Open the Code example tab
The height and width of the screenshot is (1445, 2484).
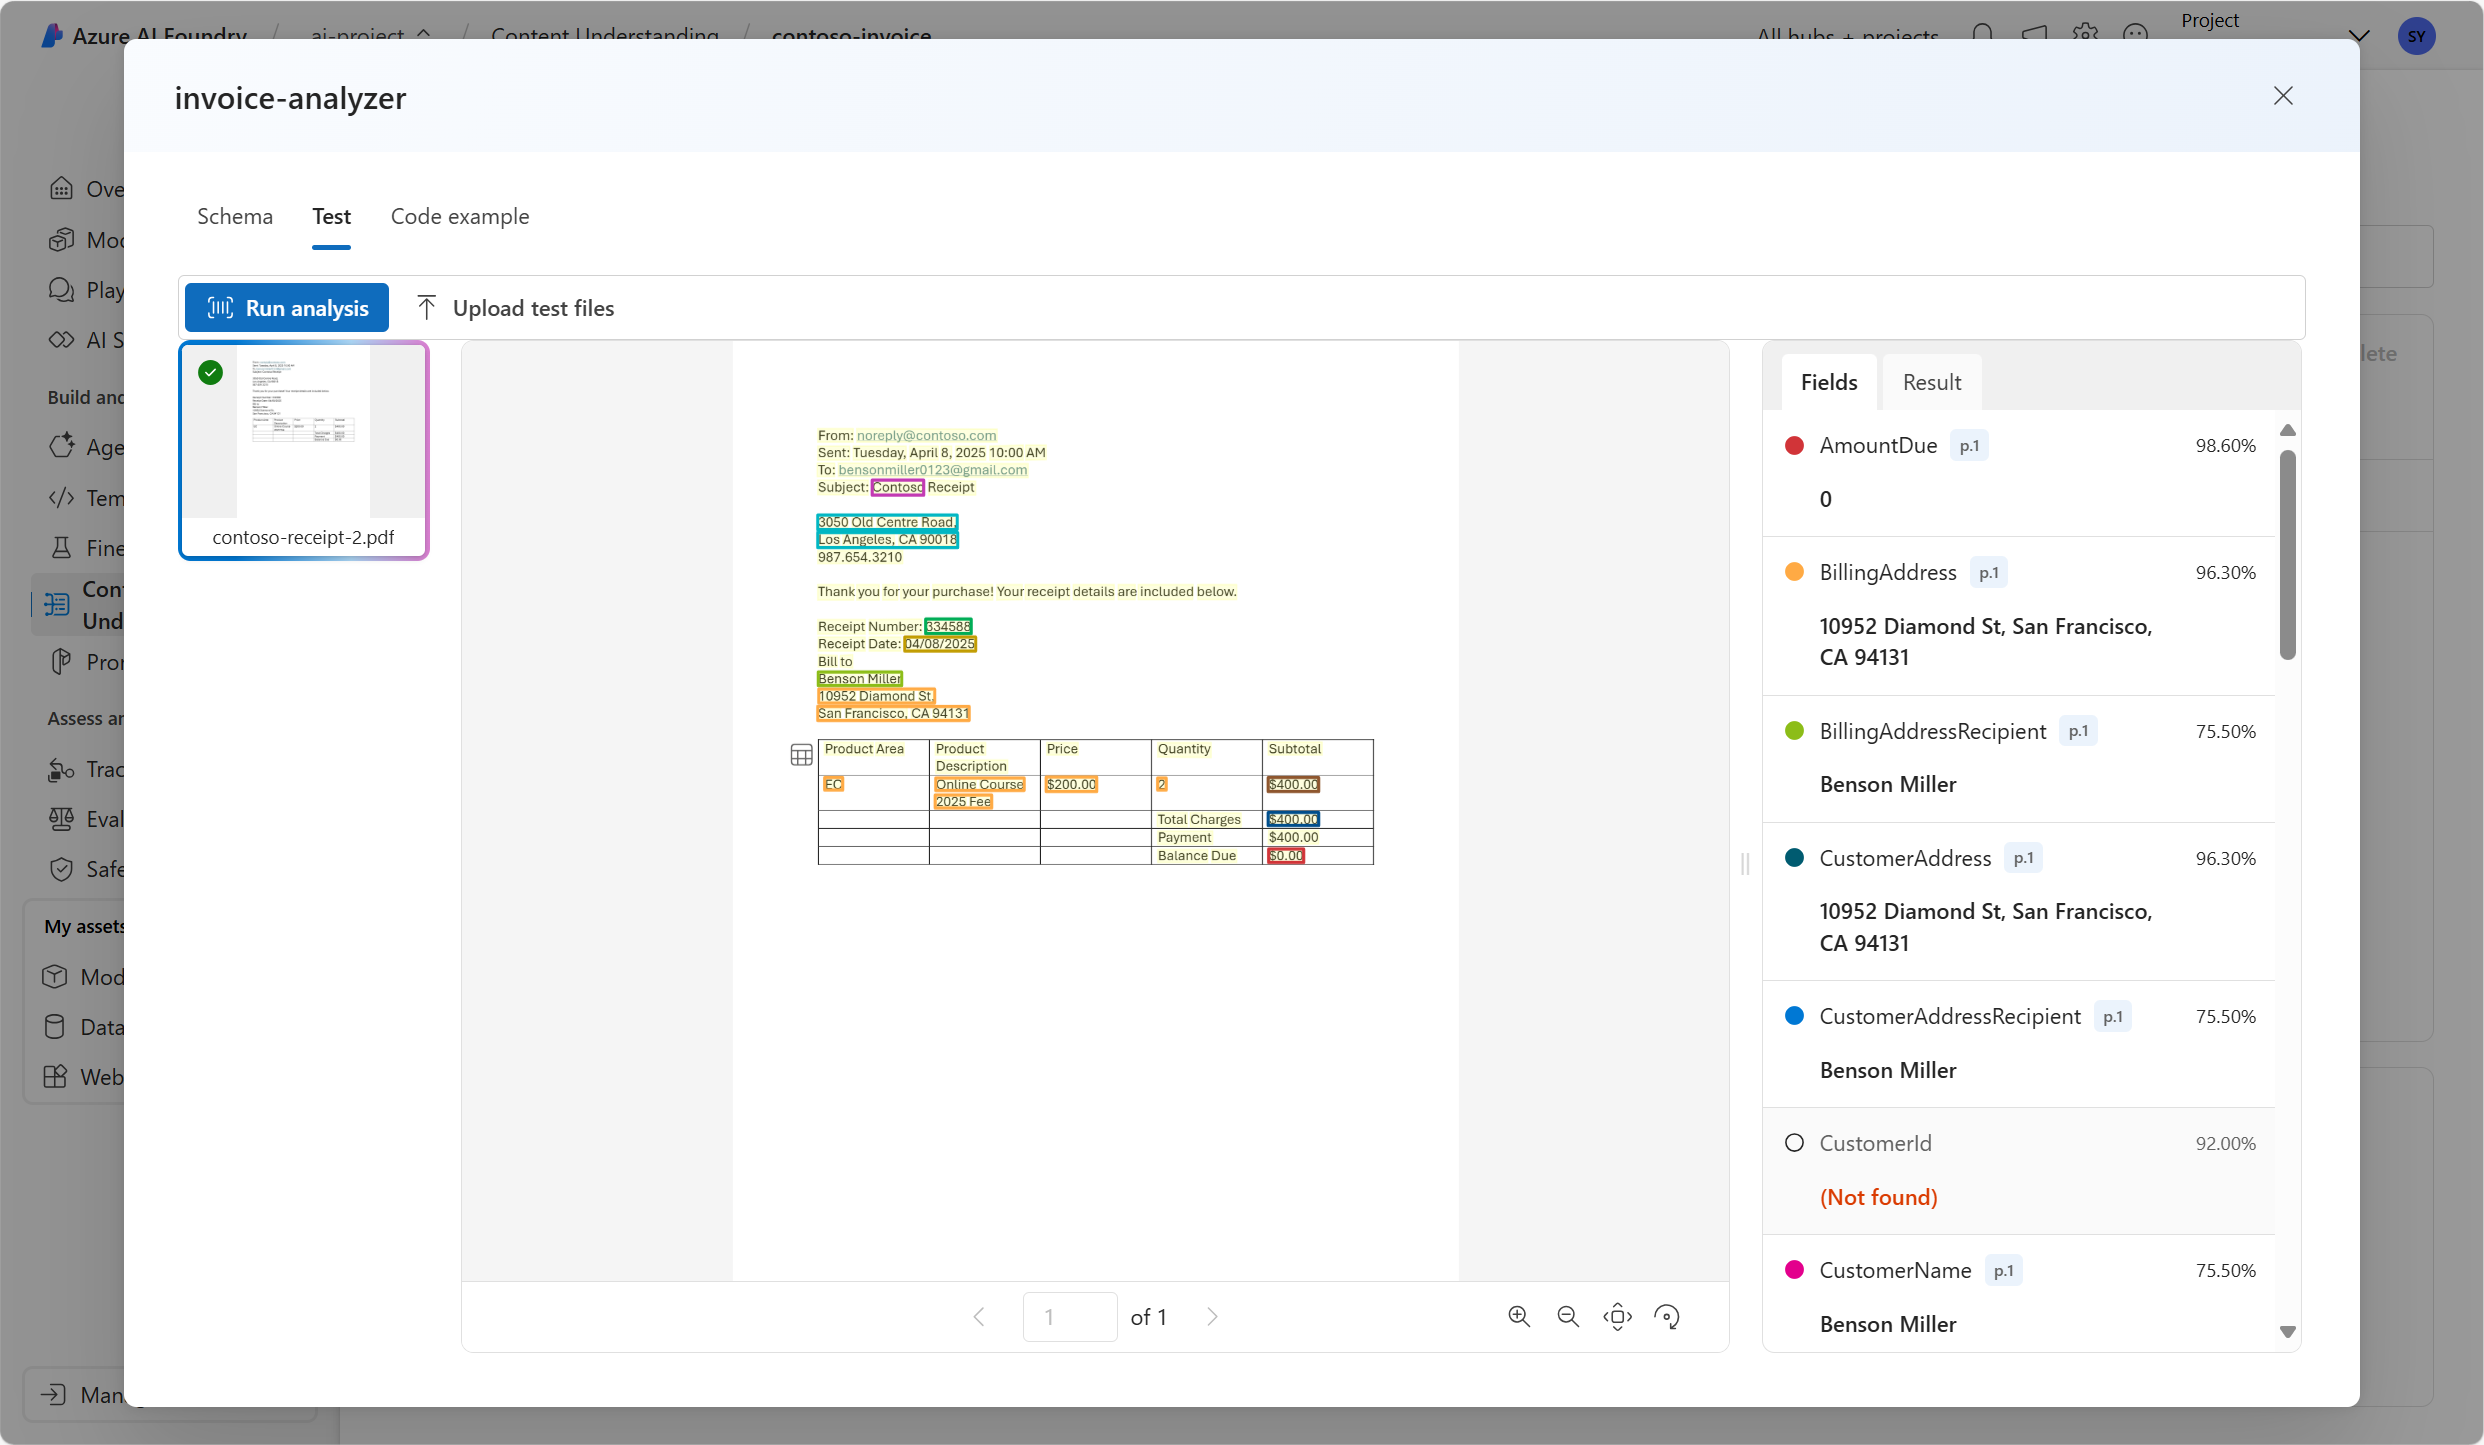460,216
